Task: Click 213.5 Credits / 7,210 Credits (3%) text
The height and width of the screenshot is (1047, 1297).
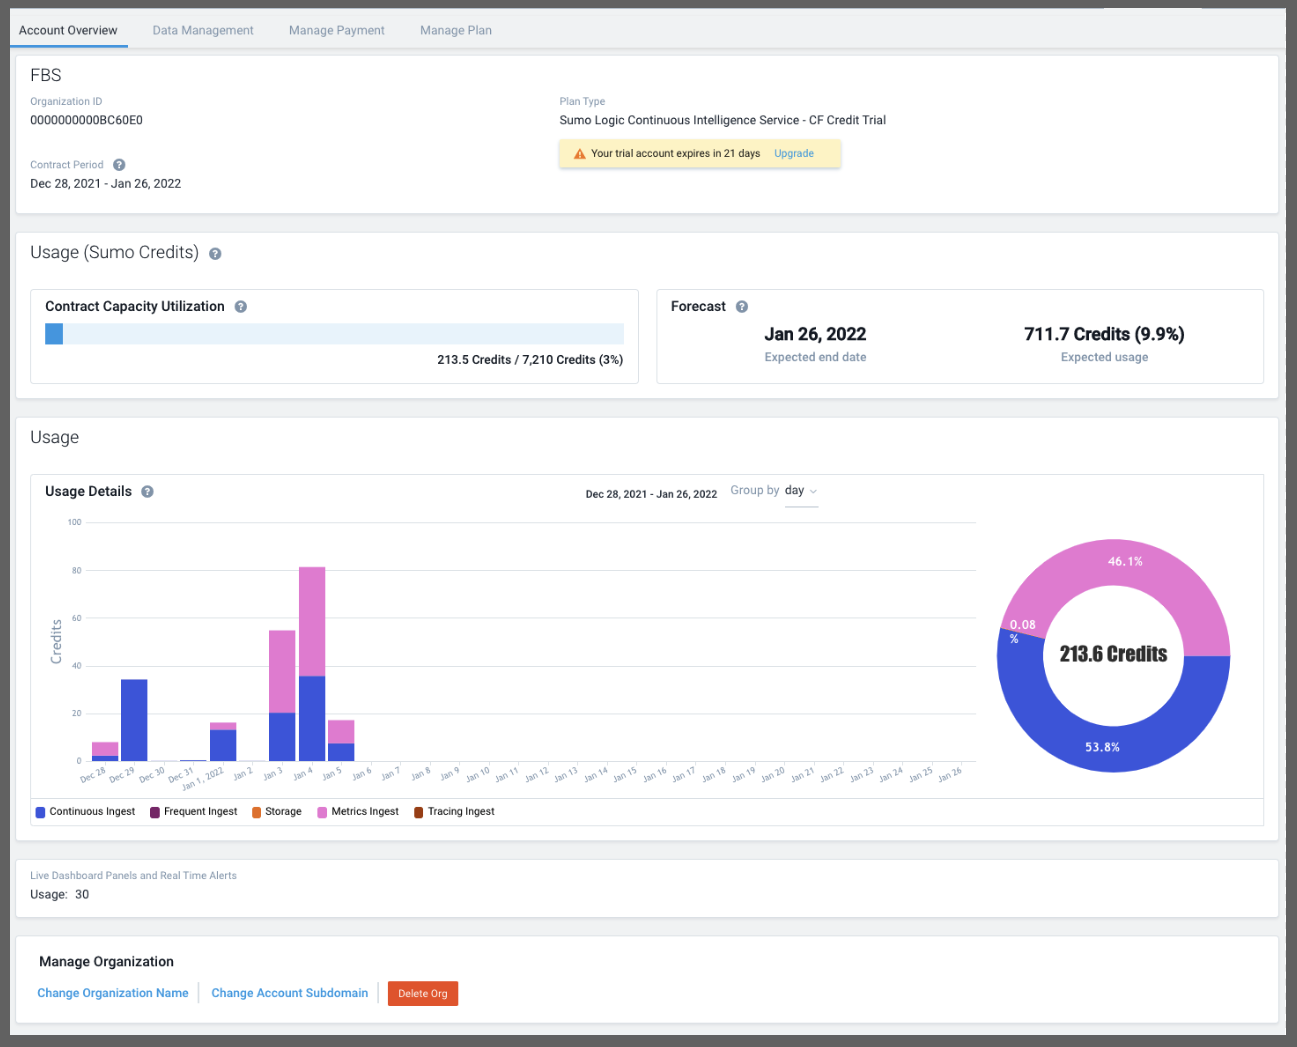Action: [x=530, y=360]
